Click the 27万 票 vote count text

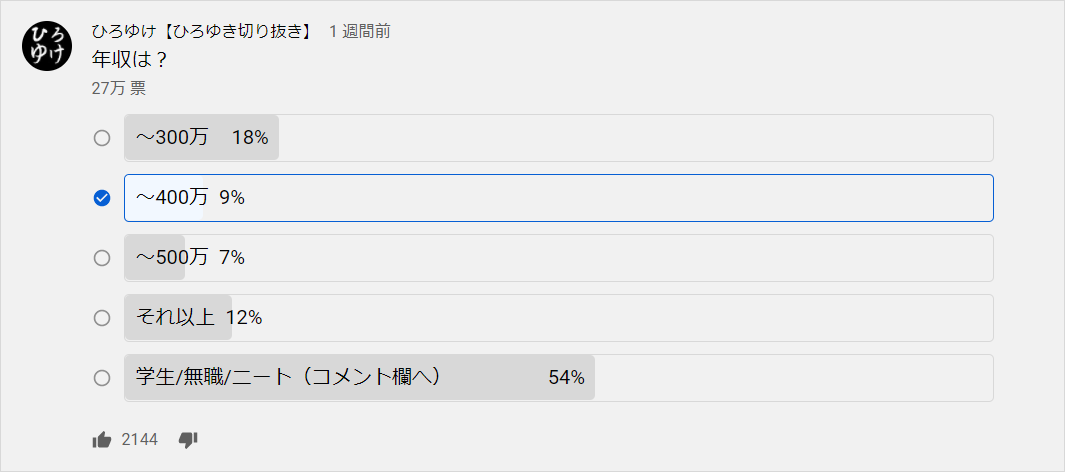[118, 88]
